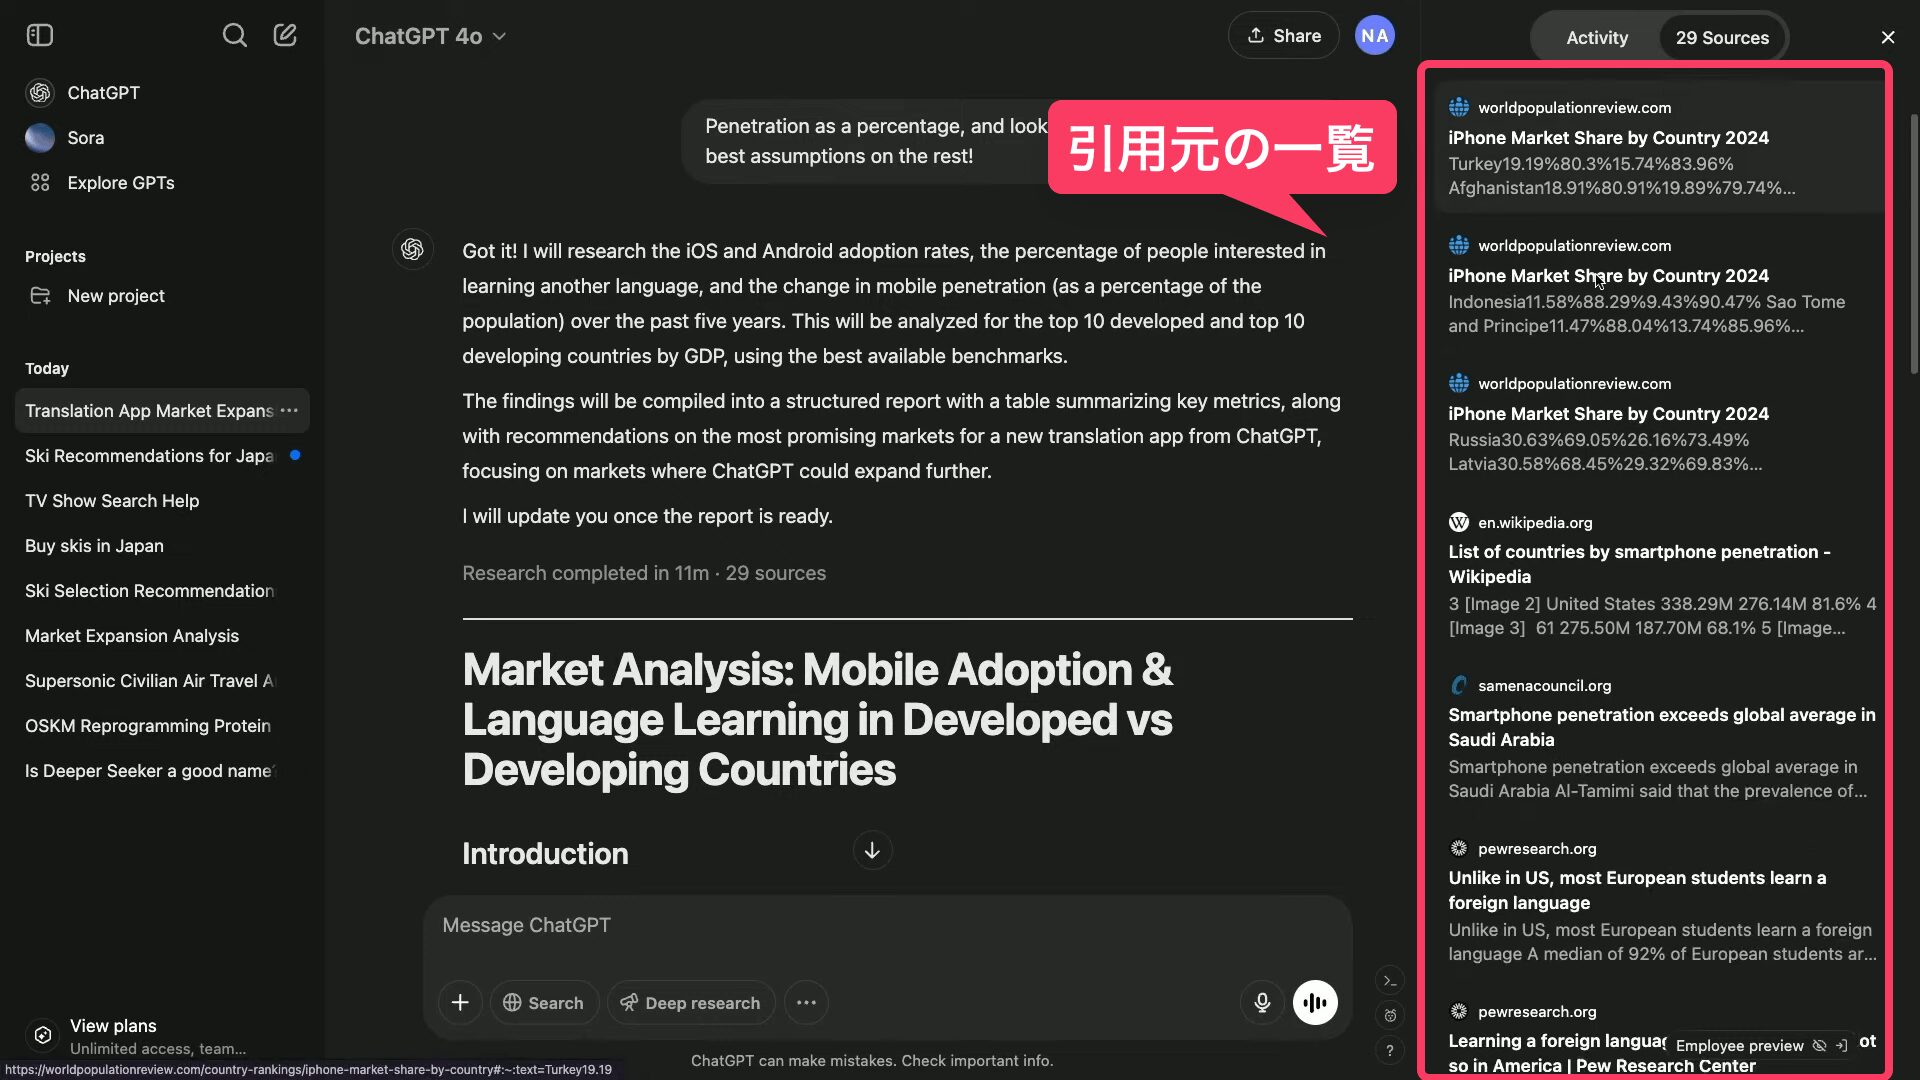The height and width of the screenshot is (1080, 1920).
Task: Switch to the Activity tab
Action: coord(1597,38)
